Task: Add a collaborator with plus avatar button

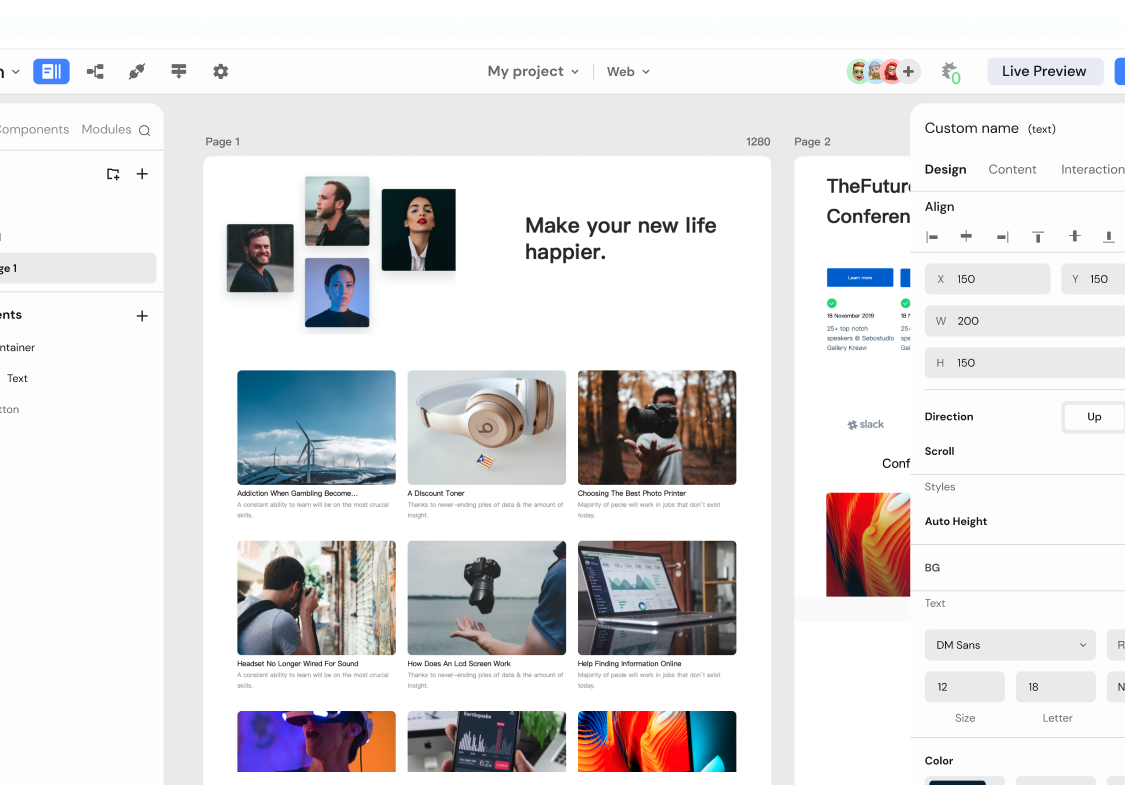Action: point(908,71)
